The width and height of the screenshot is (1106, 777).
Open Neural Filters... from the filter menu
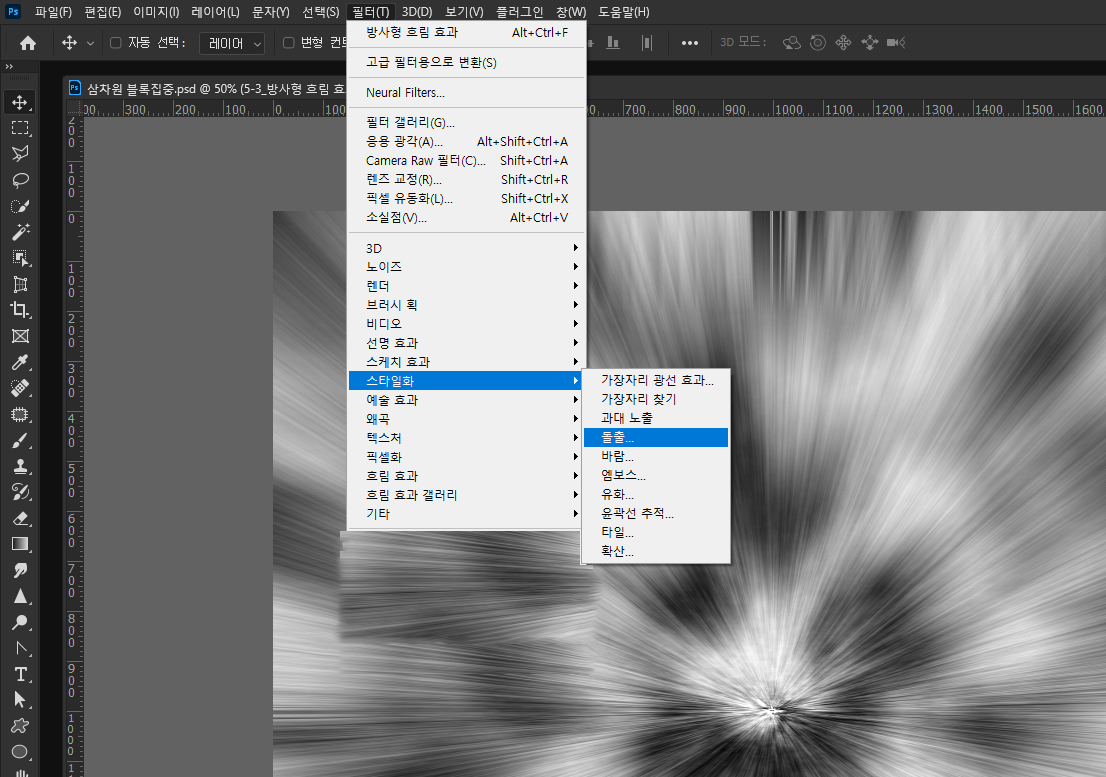tap(466, 92)
